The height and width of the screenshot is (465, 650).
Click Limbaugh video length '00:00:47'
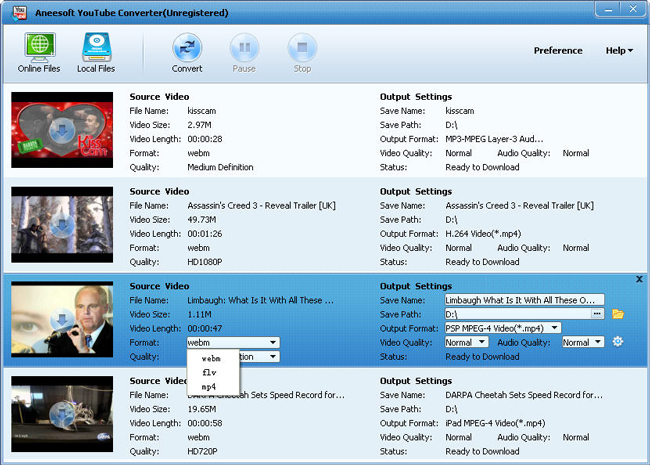205,329
